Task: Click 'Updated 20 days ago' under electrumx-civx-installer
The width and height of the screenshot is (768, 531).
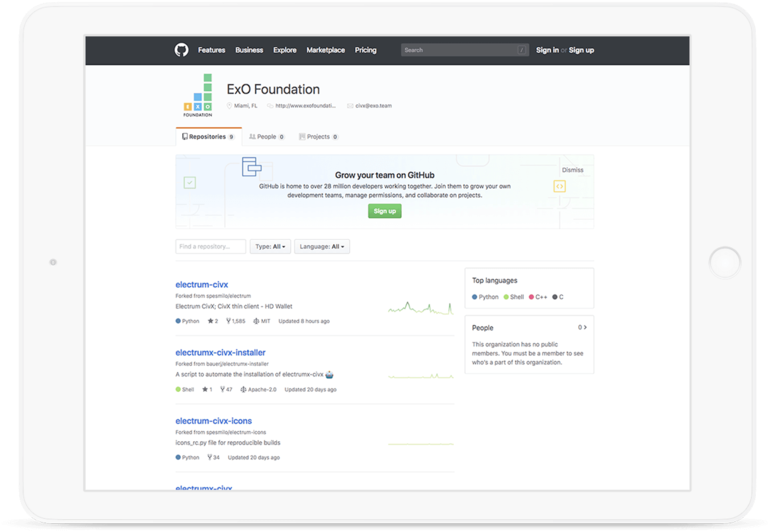Action: click(x=311, y=389)
